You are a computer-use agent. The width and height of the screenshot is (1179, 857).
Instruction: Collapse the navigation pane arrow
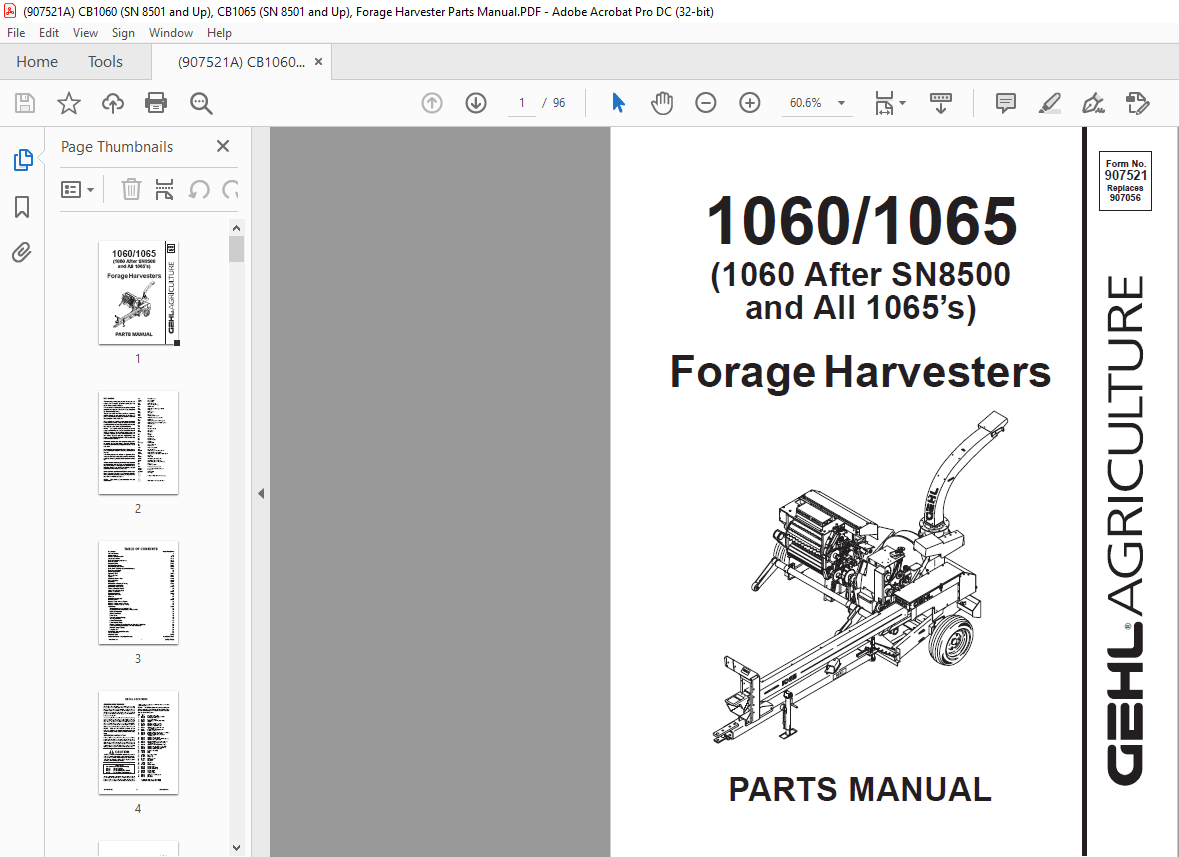261,494
